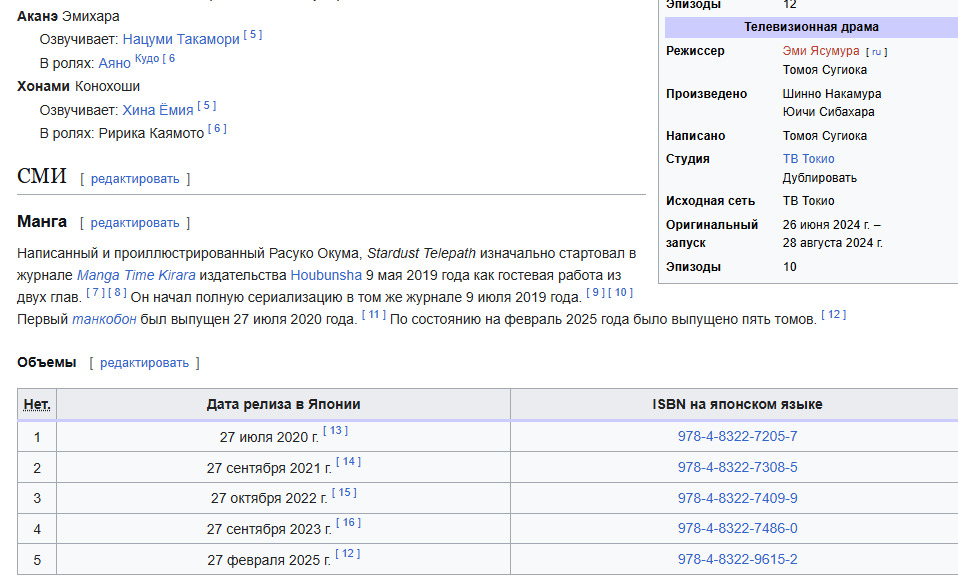Click the Нет. column header
This screenshot has width=958, height=582.
37,404
